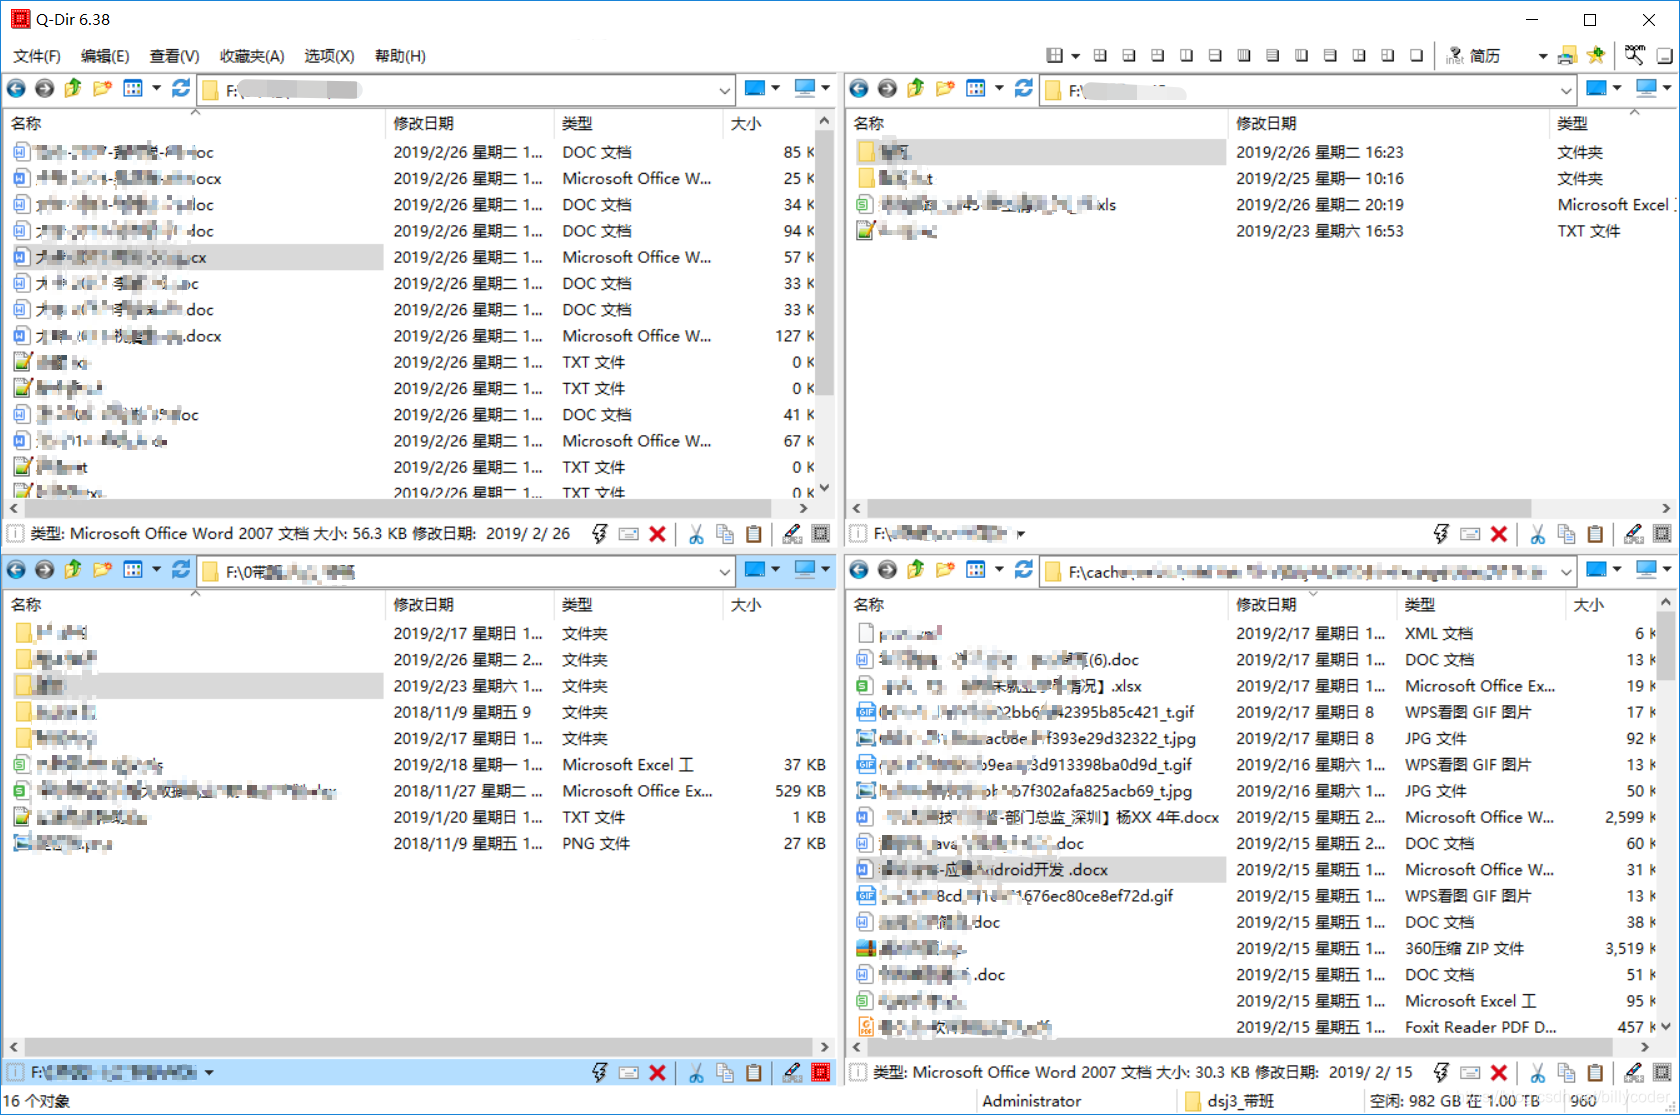
Task: Expand the top-left pane address dropdown
Action: coord(724,90)
